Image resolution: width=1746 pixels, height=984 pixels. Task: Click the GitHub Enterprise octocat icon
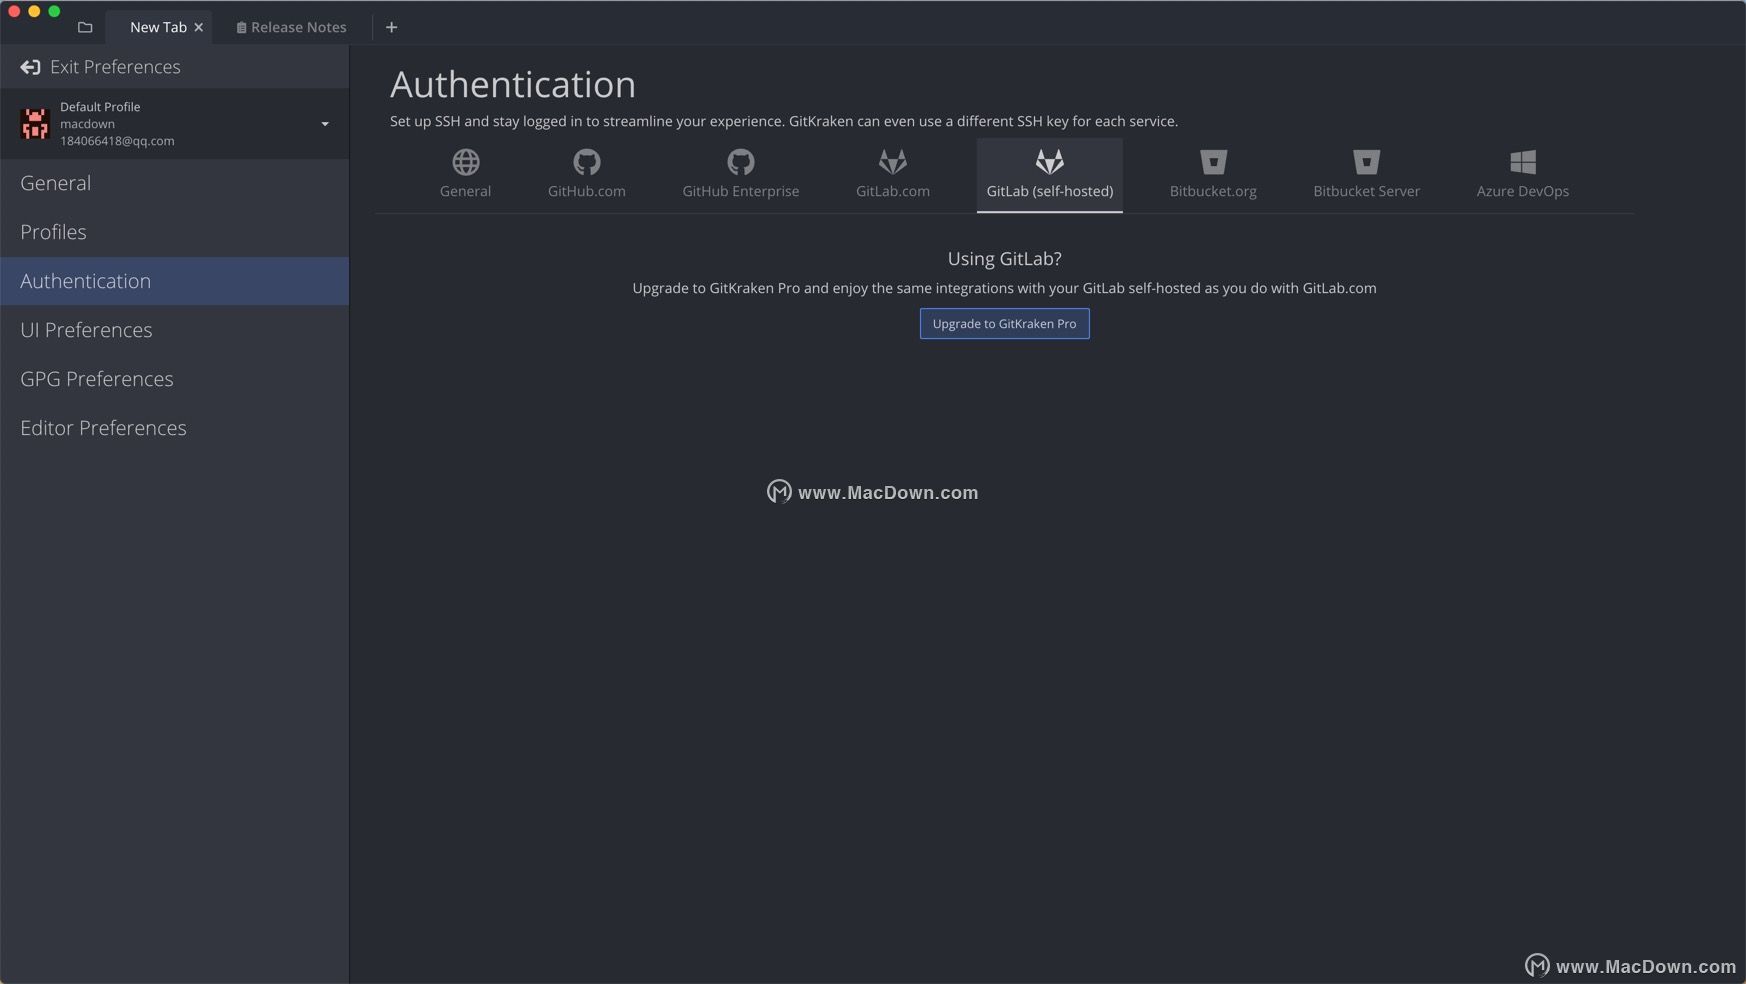coord(741,161)
